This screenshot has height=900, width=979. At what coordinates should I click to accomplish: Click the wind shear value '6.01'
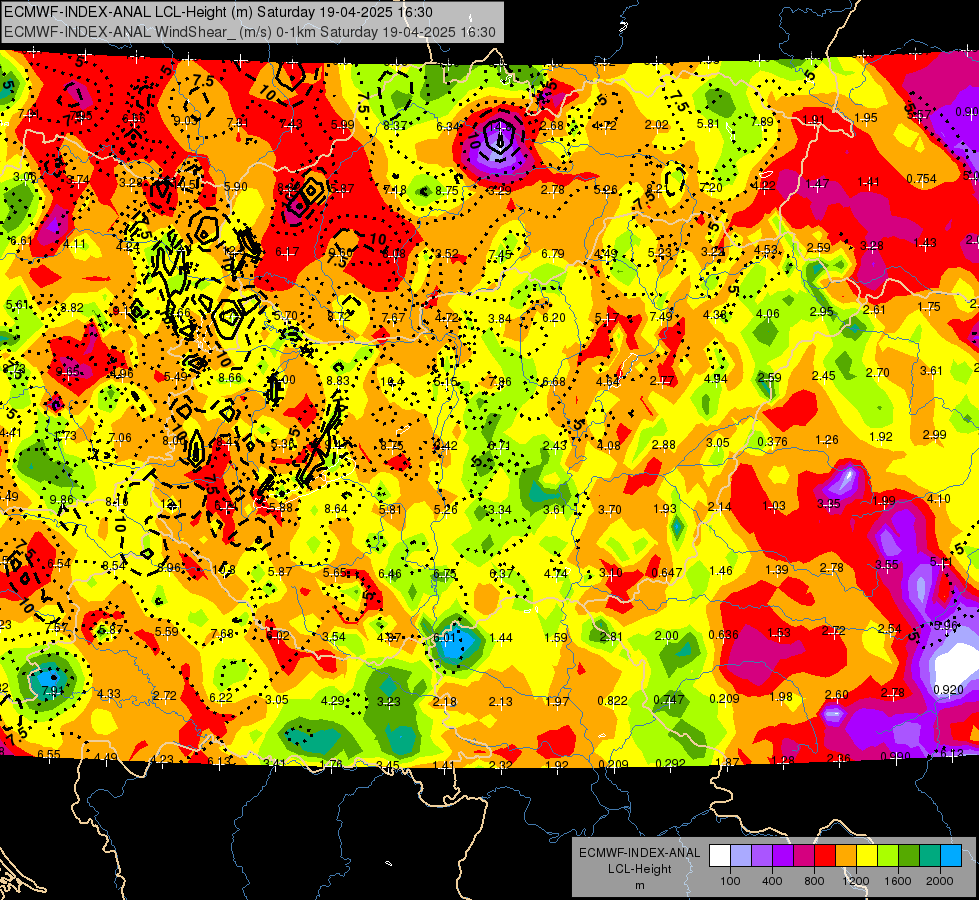pyautogui.click(x=444, y=638)
